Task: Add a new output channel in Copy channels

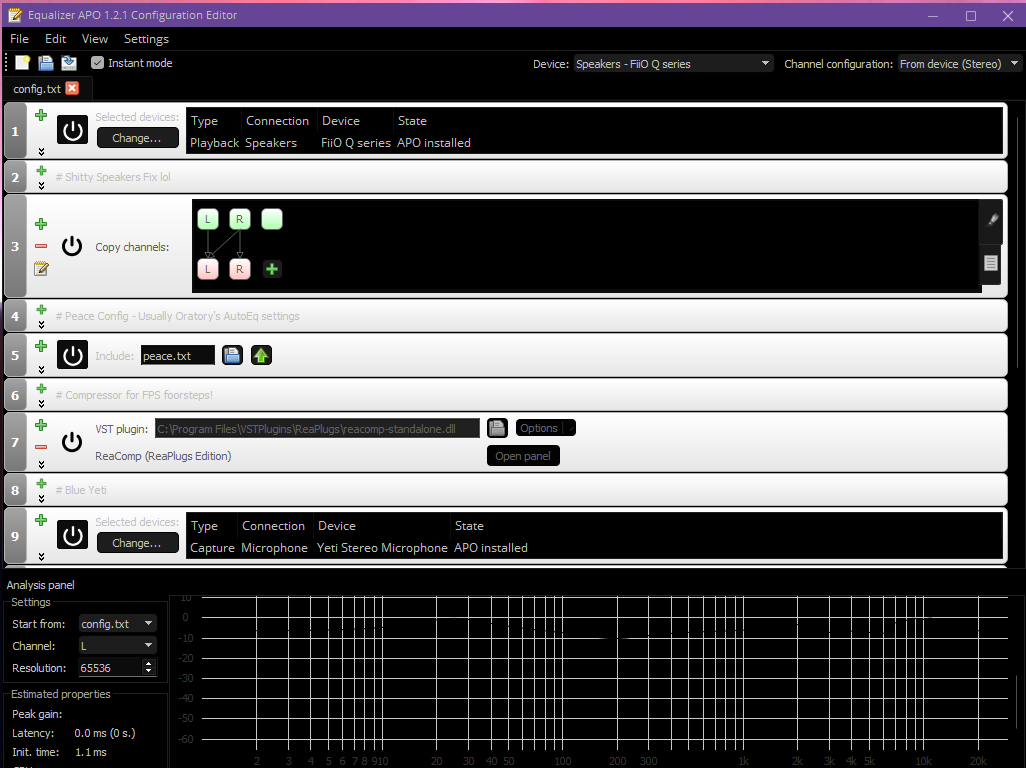Action: [271, 268]
